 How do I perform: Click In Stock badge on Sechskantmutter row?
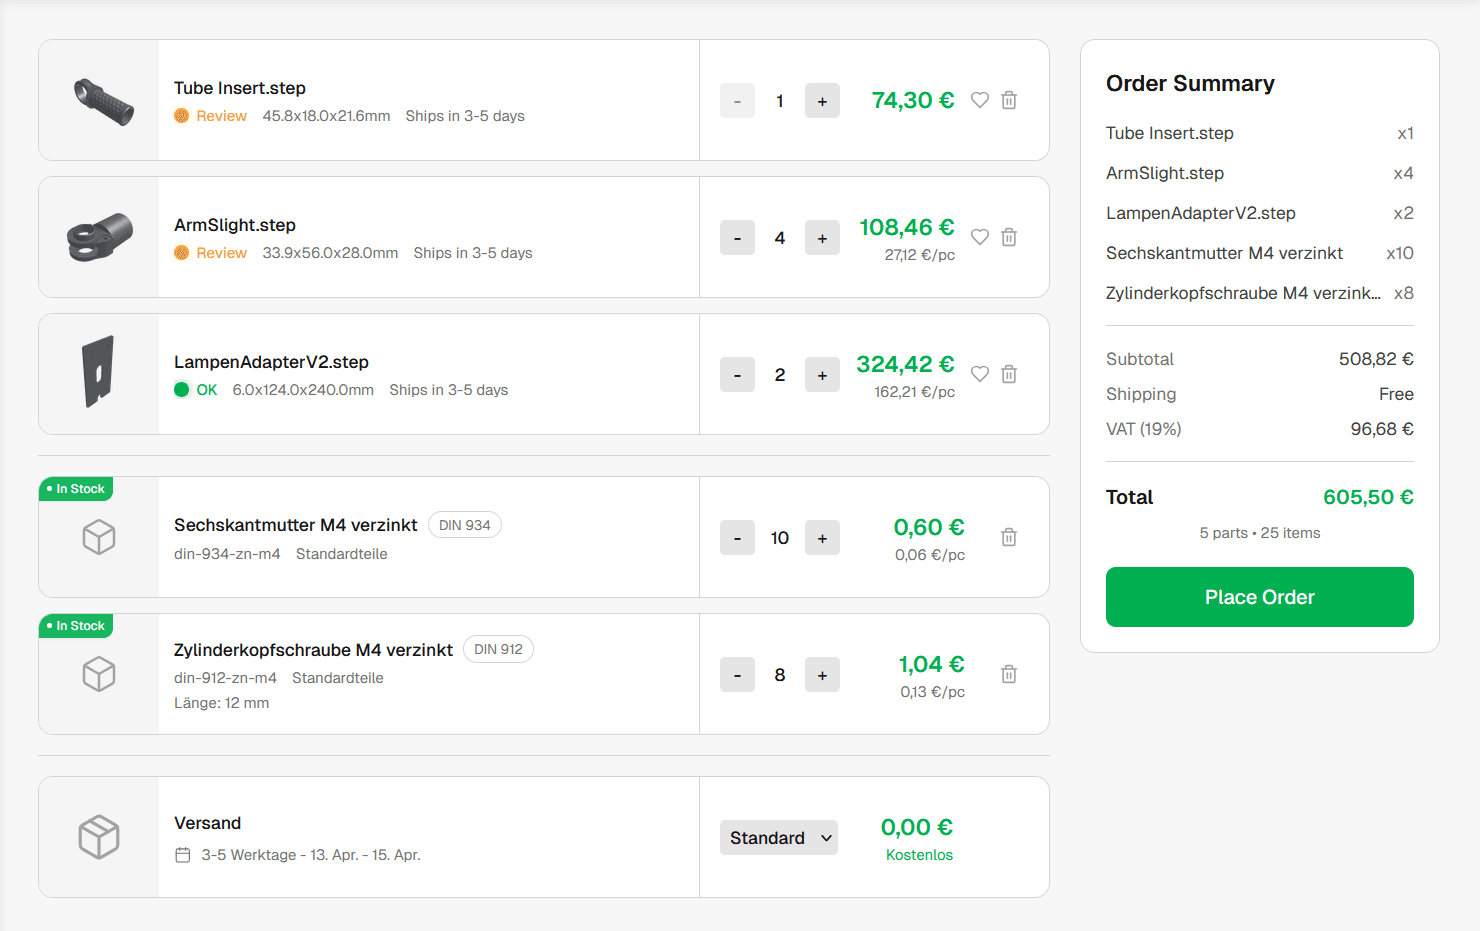point(76,489)
